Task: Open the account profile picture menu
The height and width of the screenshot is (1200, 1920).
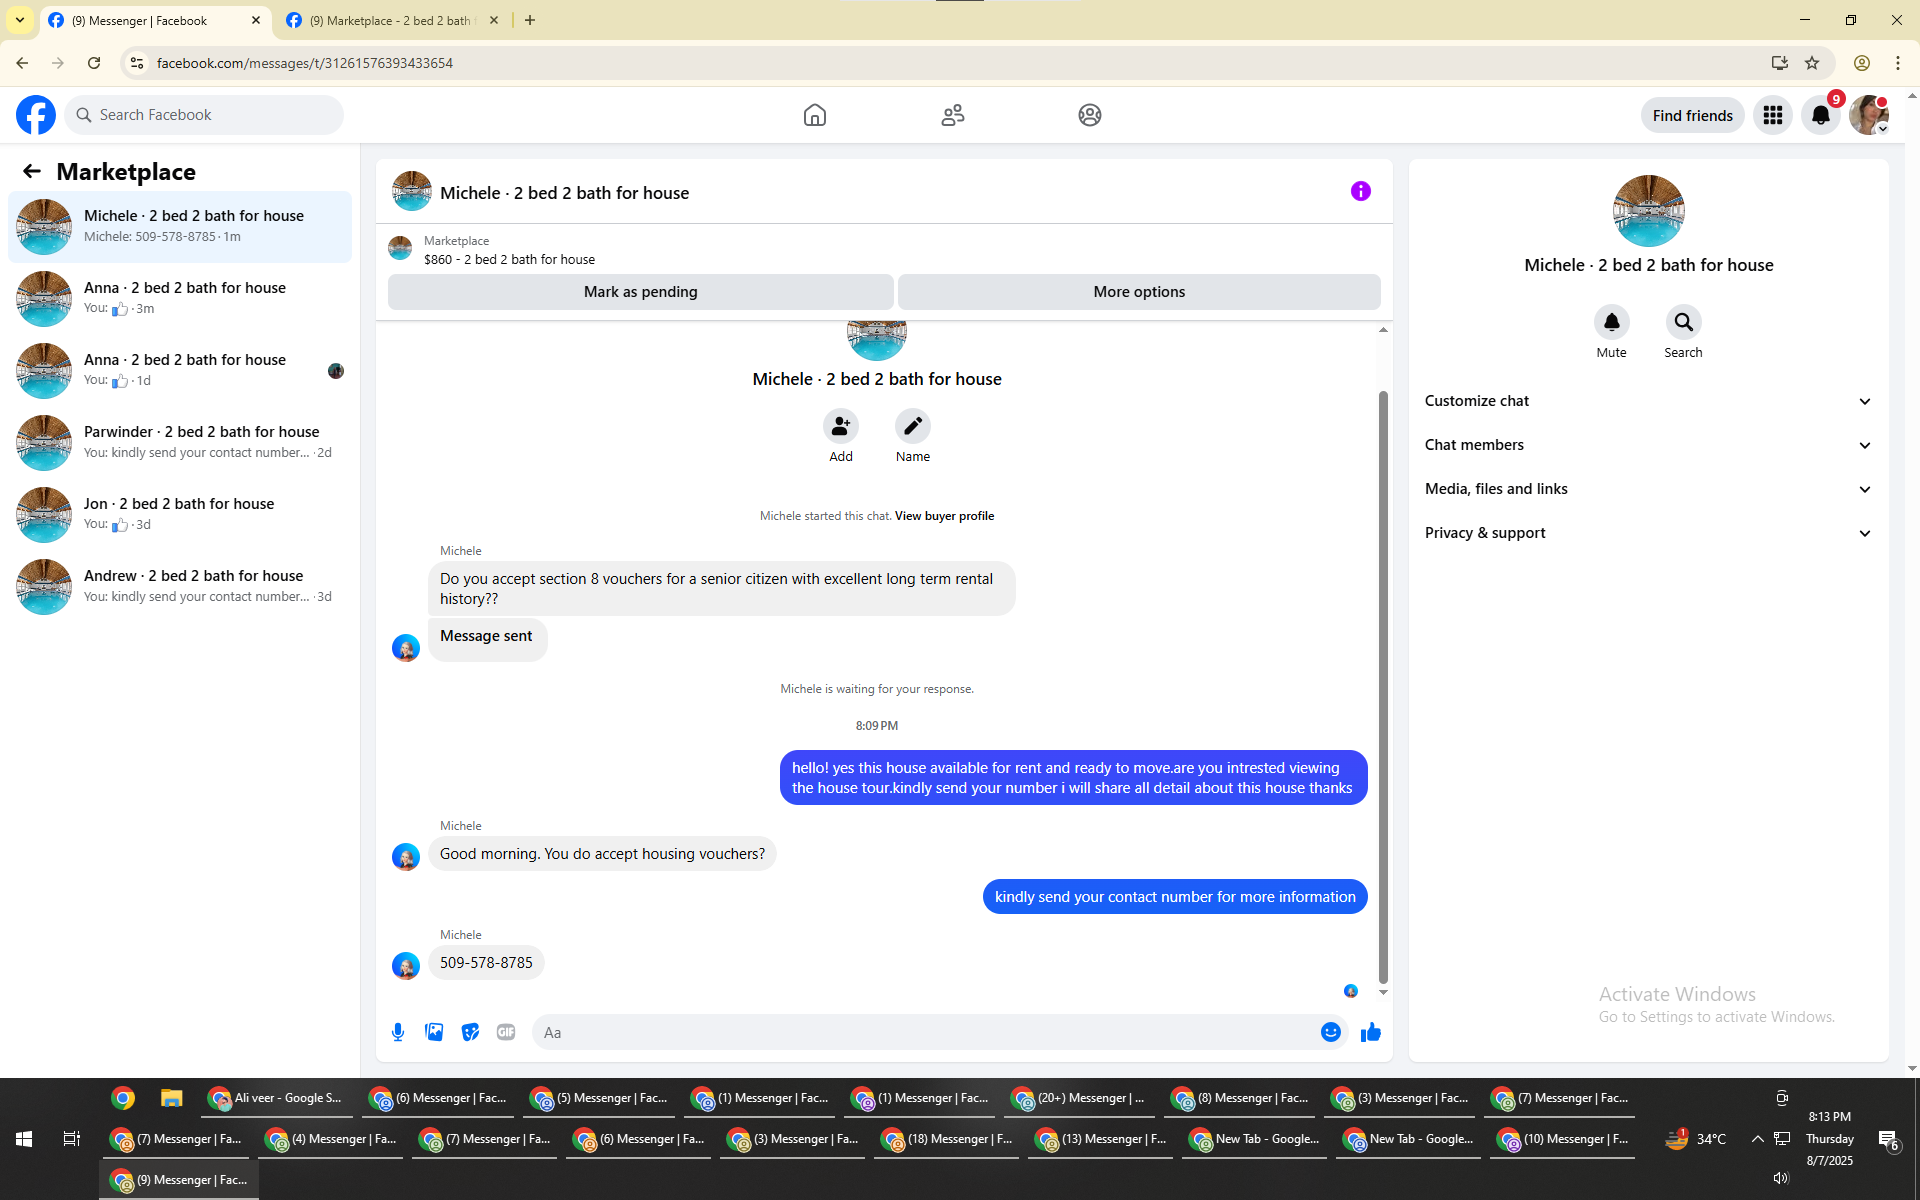Action: [x=1869, y=115]
